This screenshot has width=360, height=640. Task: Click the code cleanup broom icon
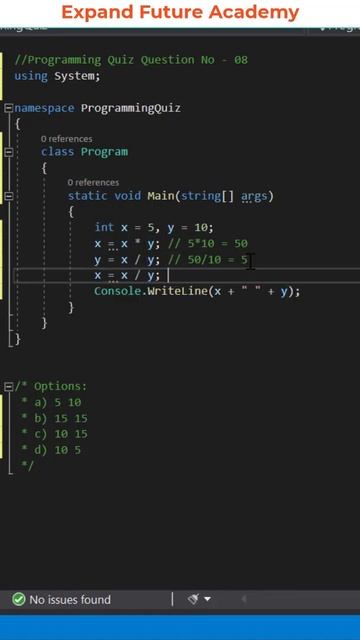click(x=193, y=599)
